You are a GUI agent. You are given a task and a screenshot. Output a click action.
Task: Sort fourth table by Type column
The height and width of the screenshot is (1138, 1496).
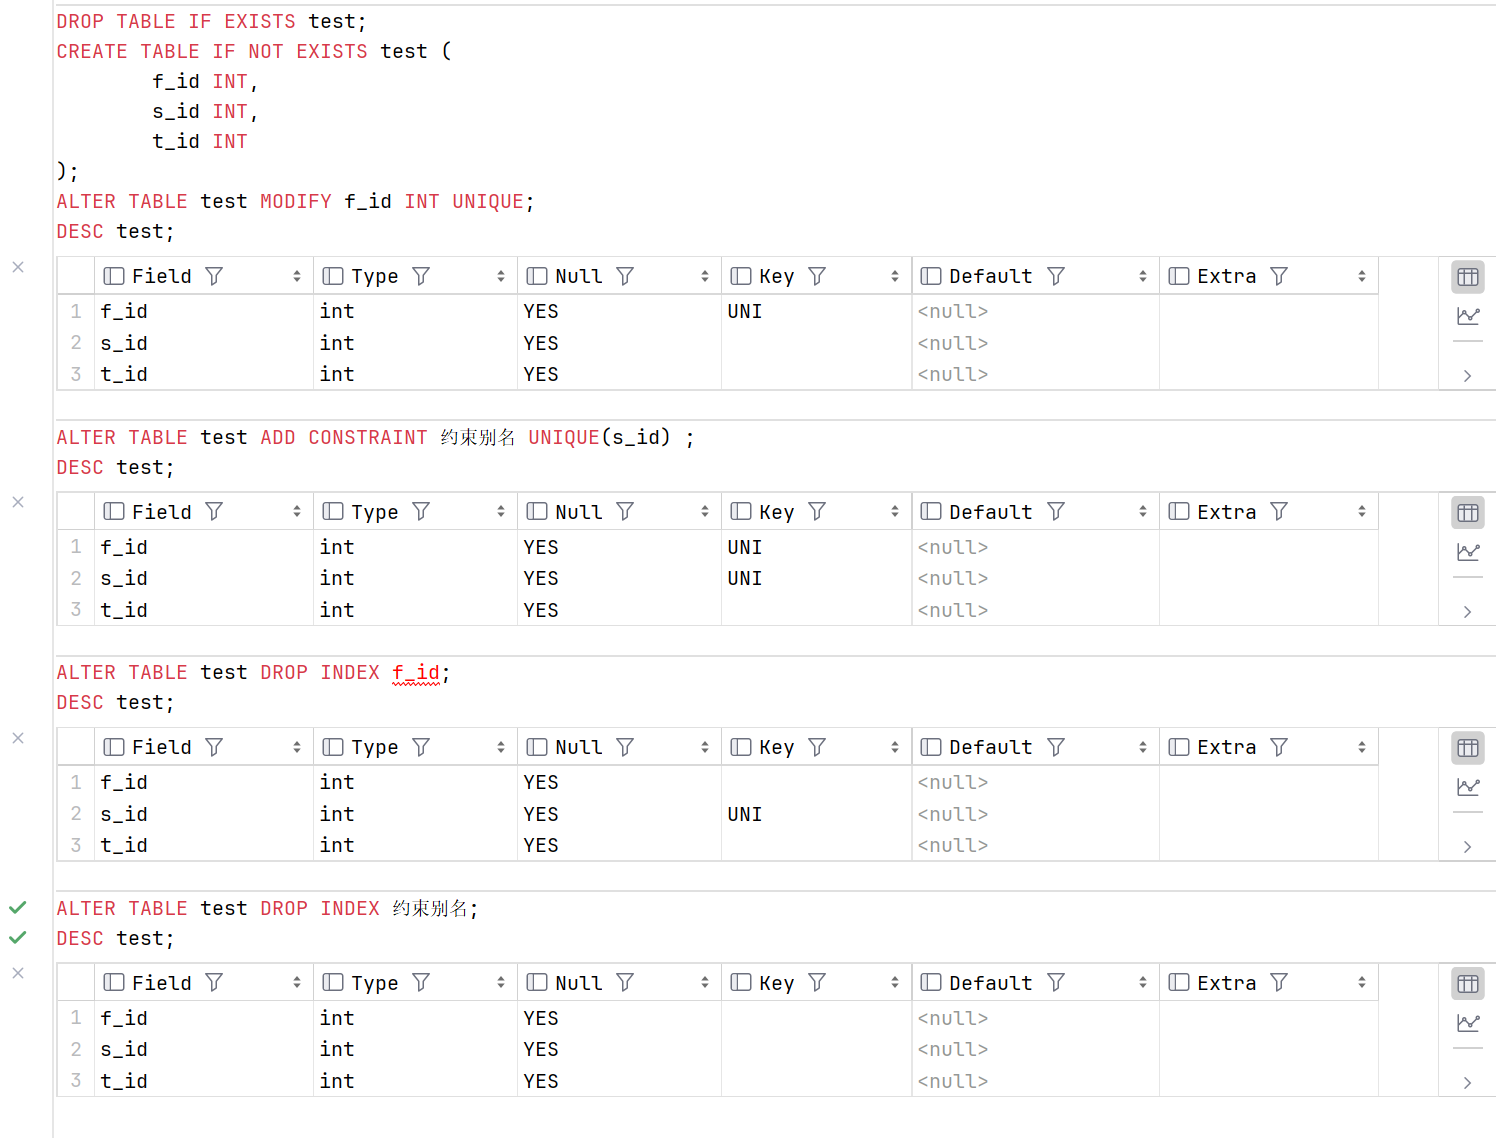(501, 983)
